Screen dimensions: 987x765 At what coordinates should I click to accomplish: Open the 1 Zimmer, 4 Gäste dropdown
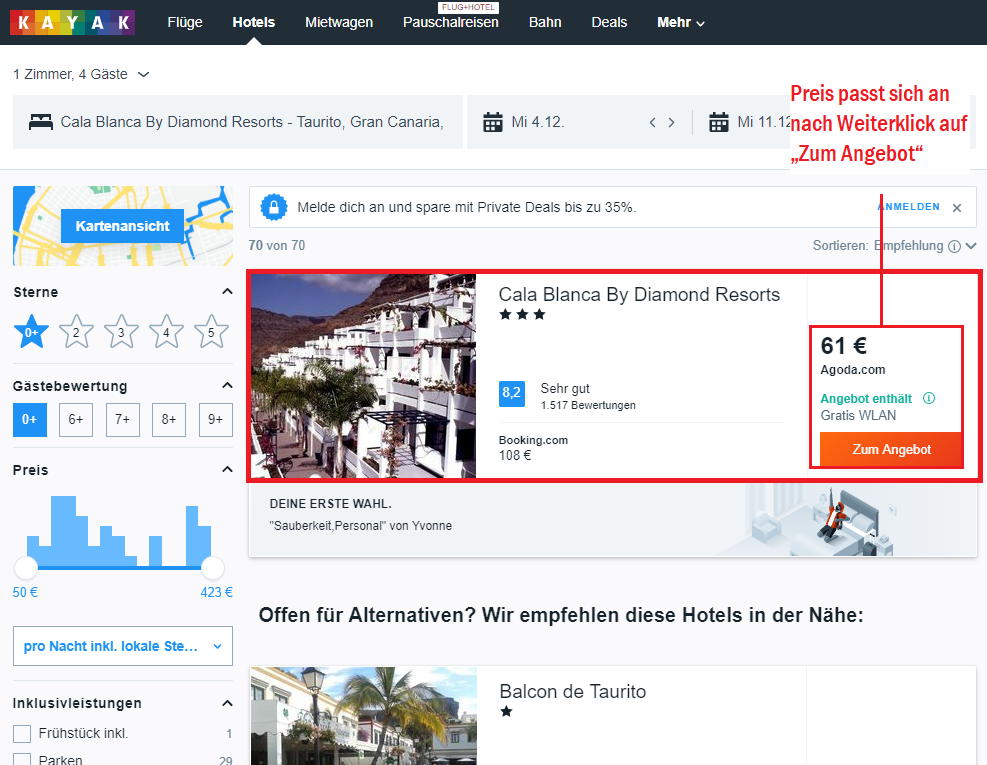[x=81, y=74]
